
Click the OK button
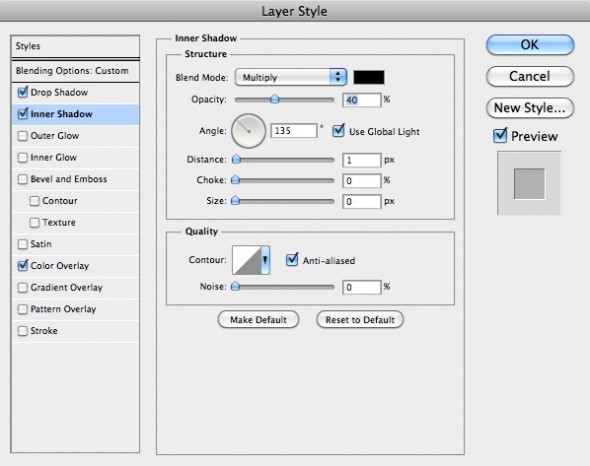[530, 45]
